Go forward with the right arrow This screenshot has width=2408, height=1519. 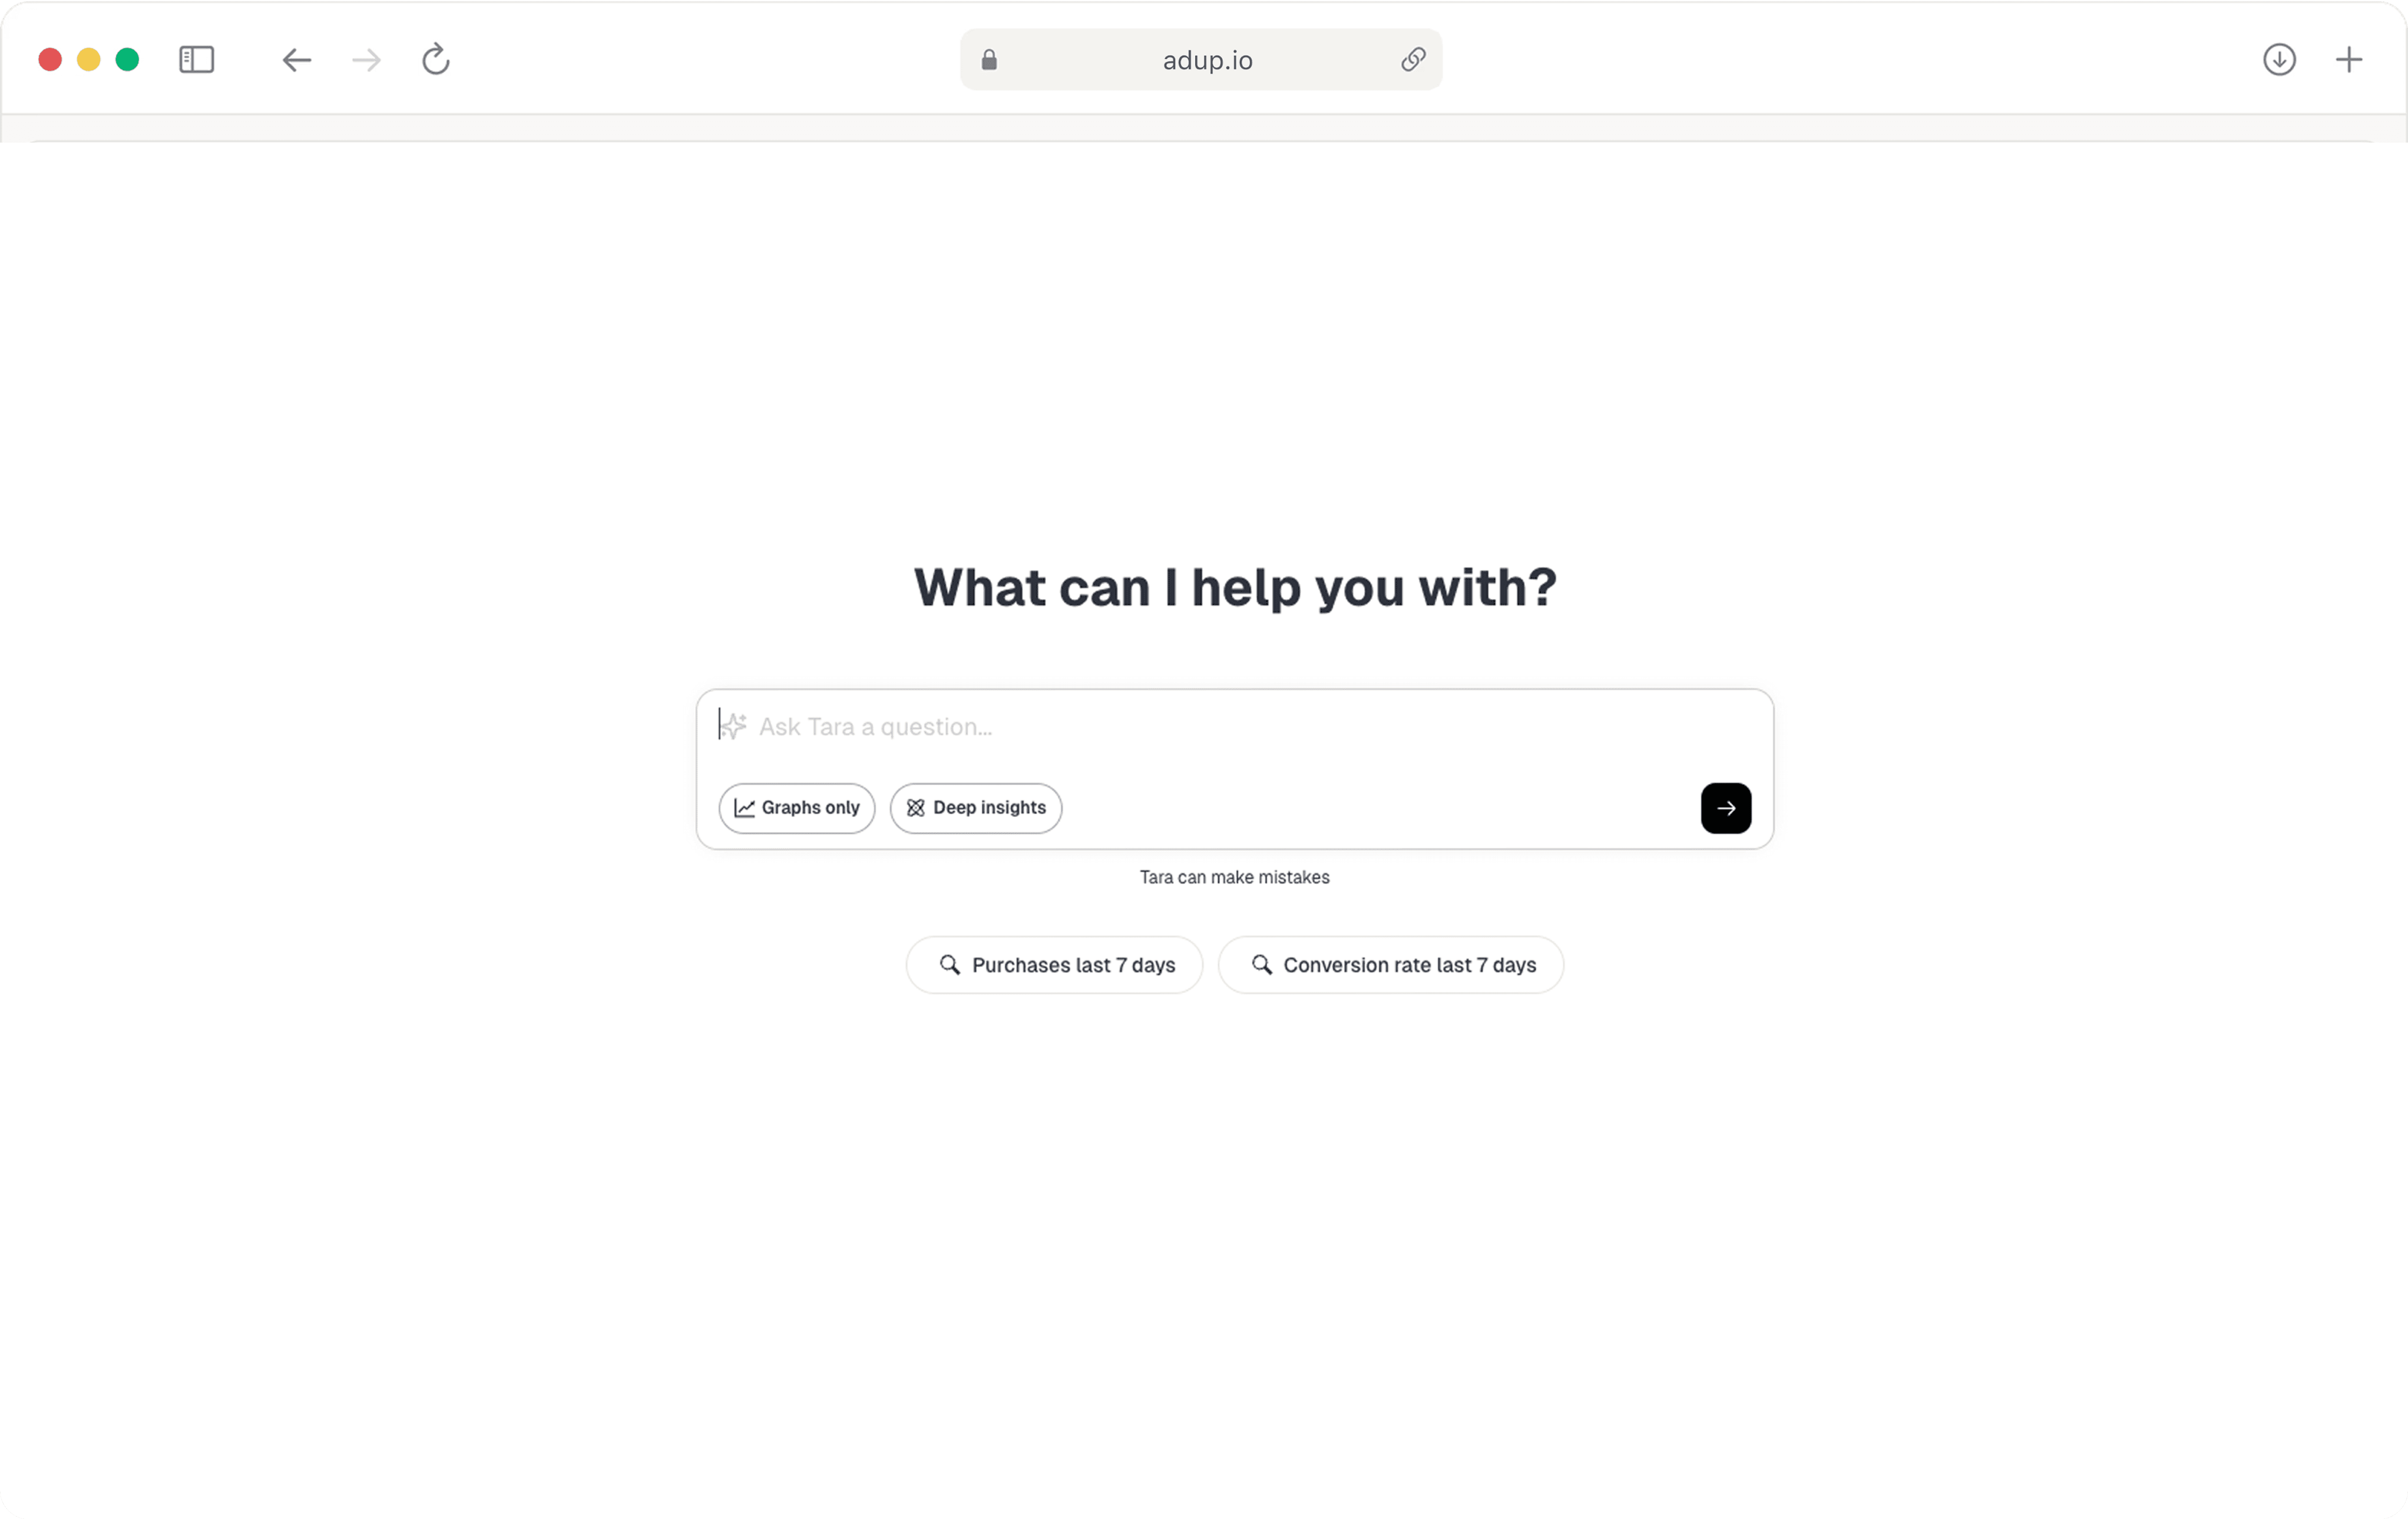pyautogui.click(x=366, y=60)
